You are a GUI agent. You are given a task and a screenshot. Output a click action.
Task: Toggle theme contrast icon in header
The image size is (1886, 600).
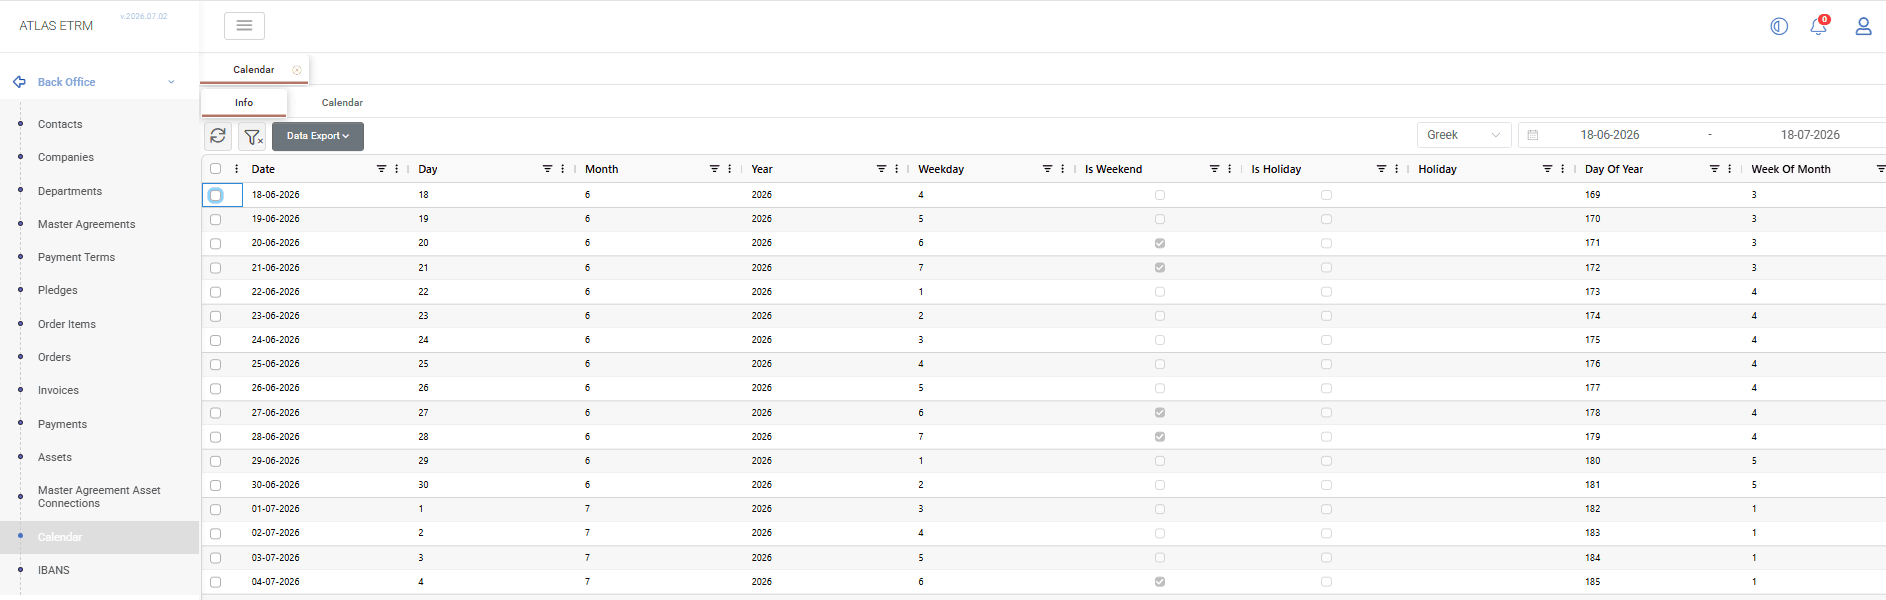pos(1779,26)
